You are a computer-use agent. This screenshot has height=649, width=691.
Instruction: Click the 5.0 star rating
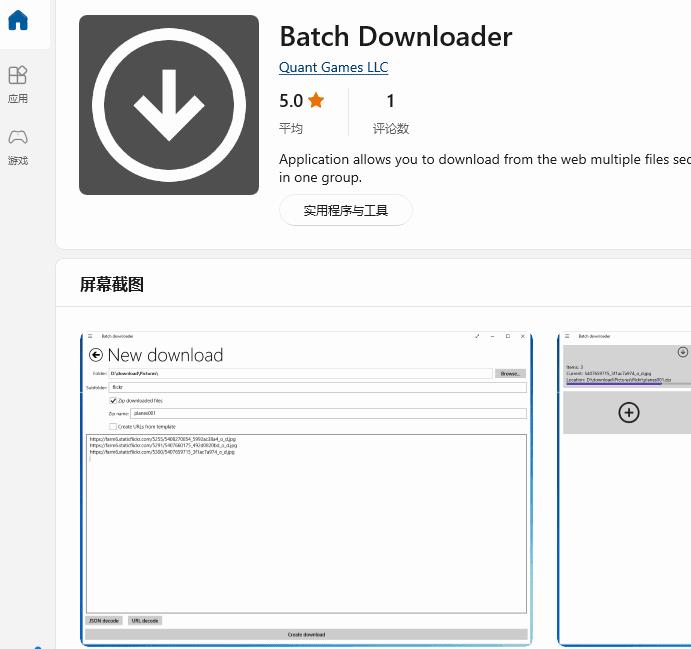click(x=301, y=101)
